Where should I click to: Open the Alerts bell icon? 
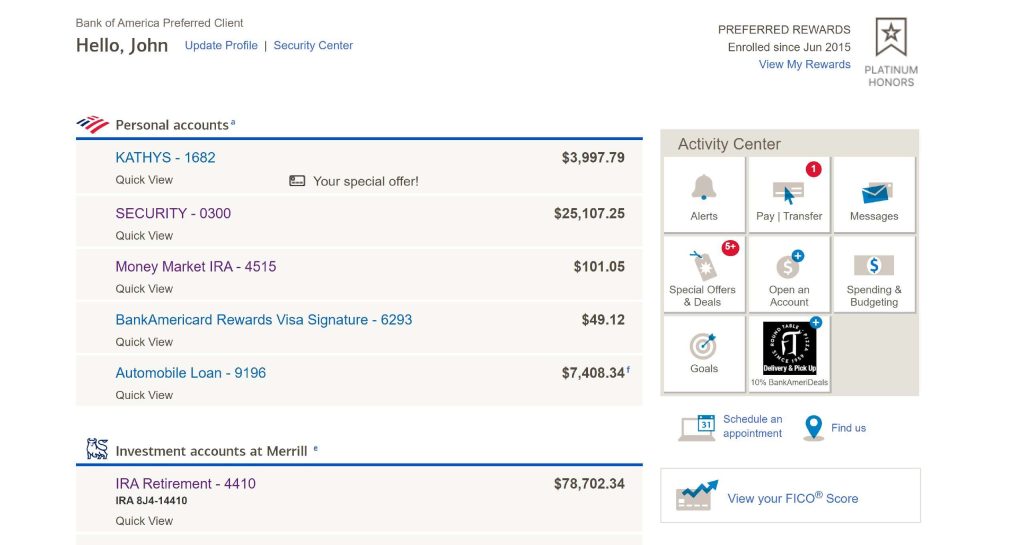coord(704,188)
